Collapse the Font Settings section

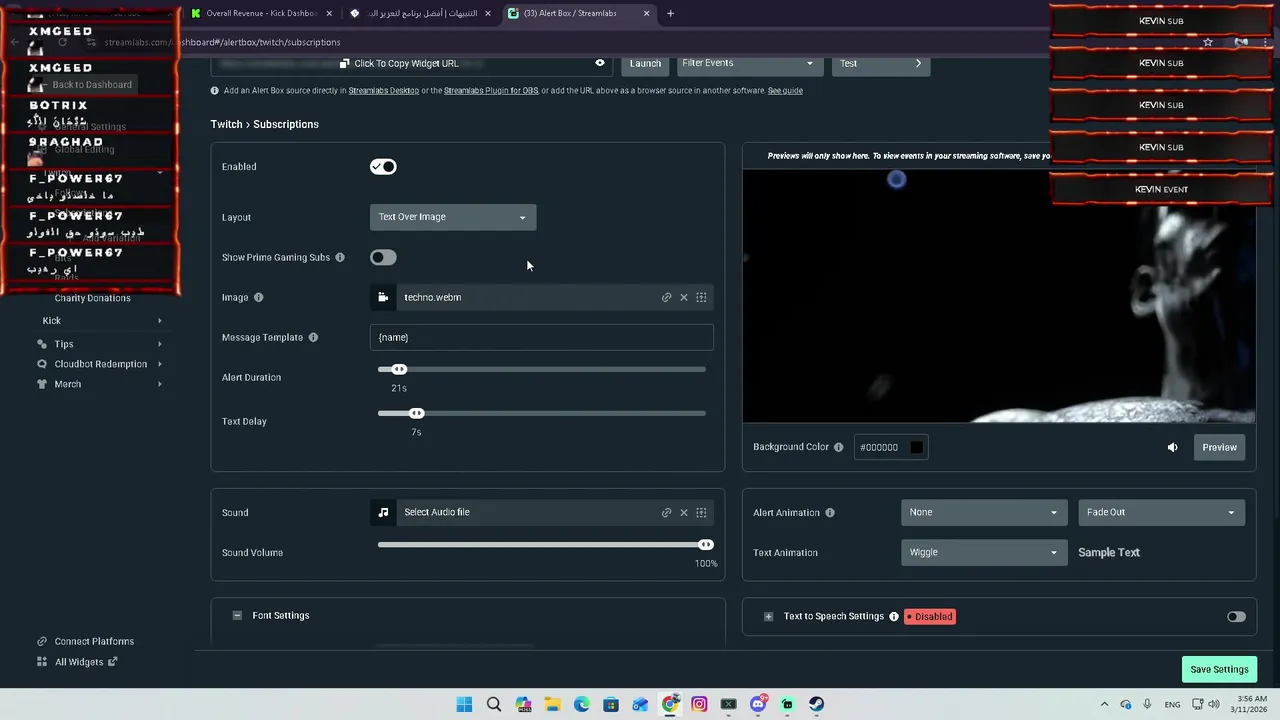coord(237,615)
